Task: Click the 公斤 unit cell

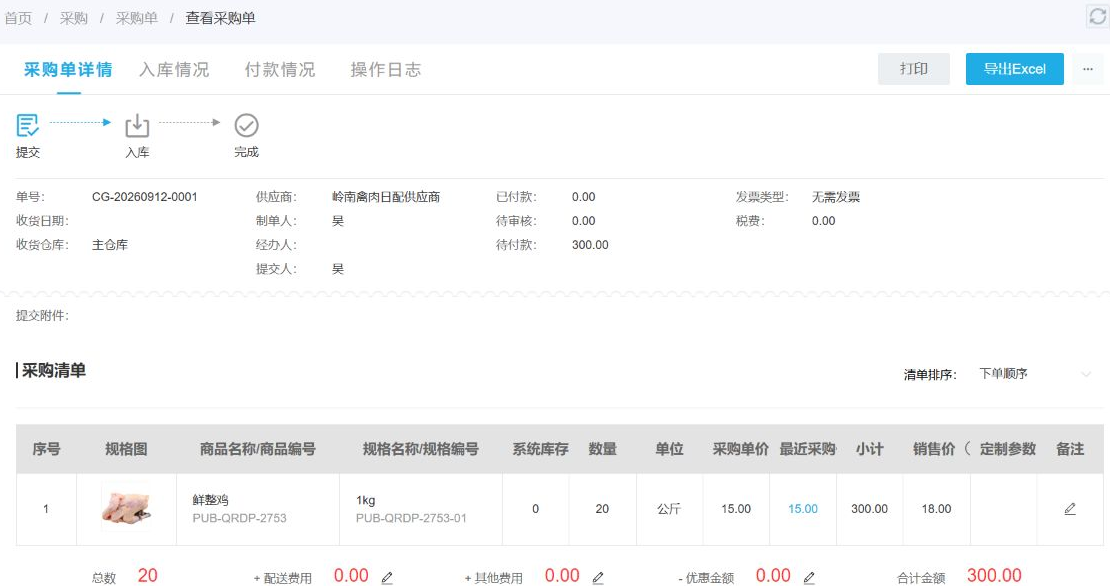Action: (x=668, y=509)
